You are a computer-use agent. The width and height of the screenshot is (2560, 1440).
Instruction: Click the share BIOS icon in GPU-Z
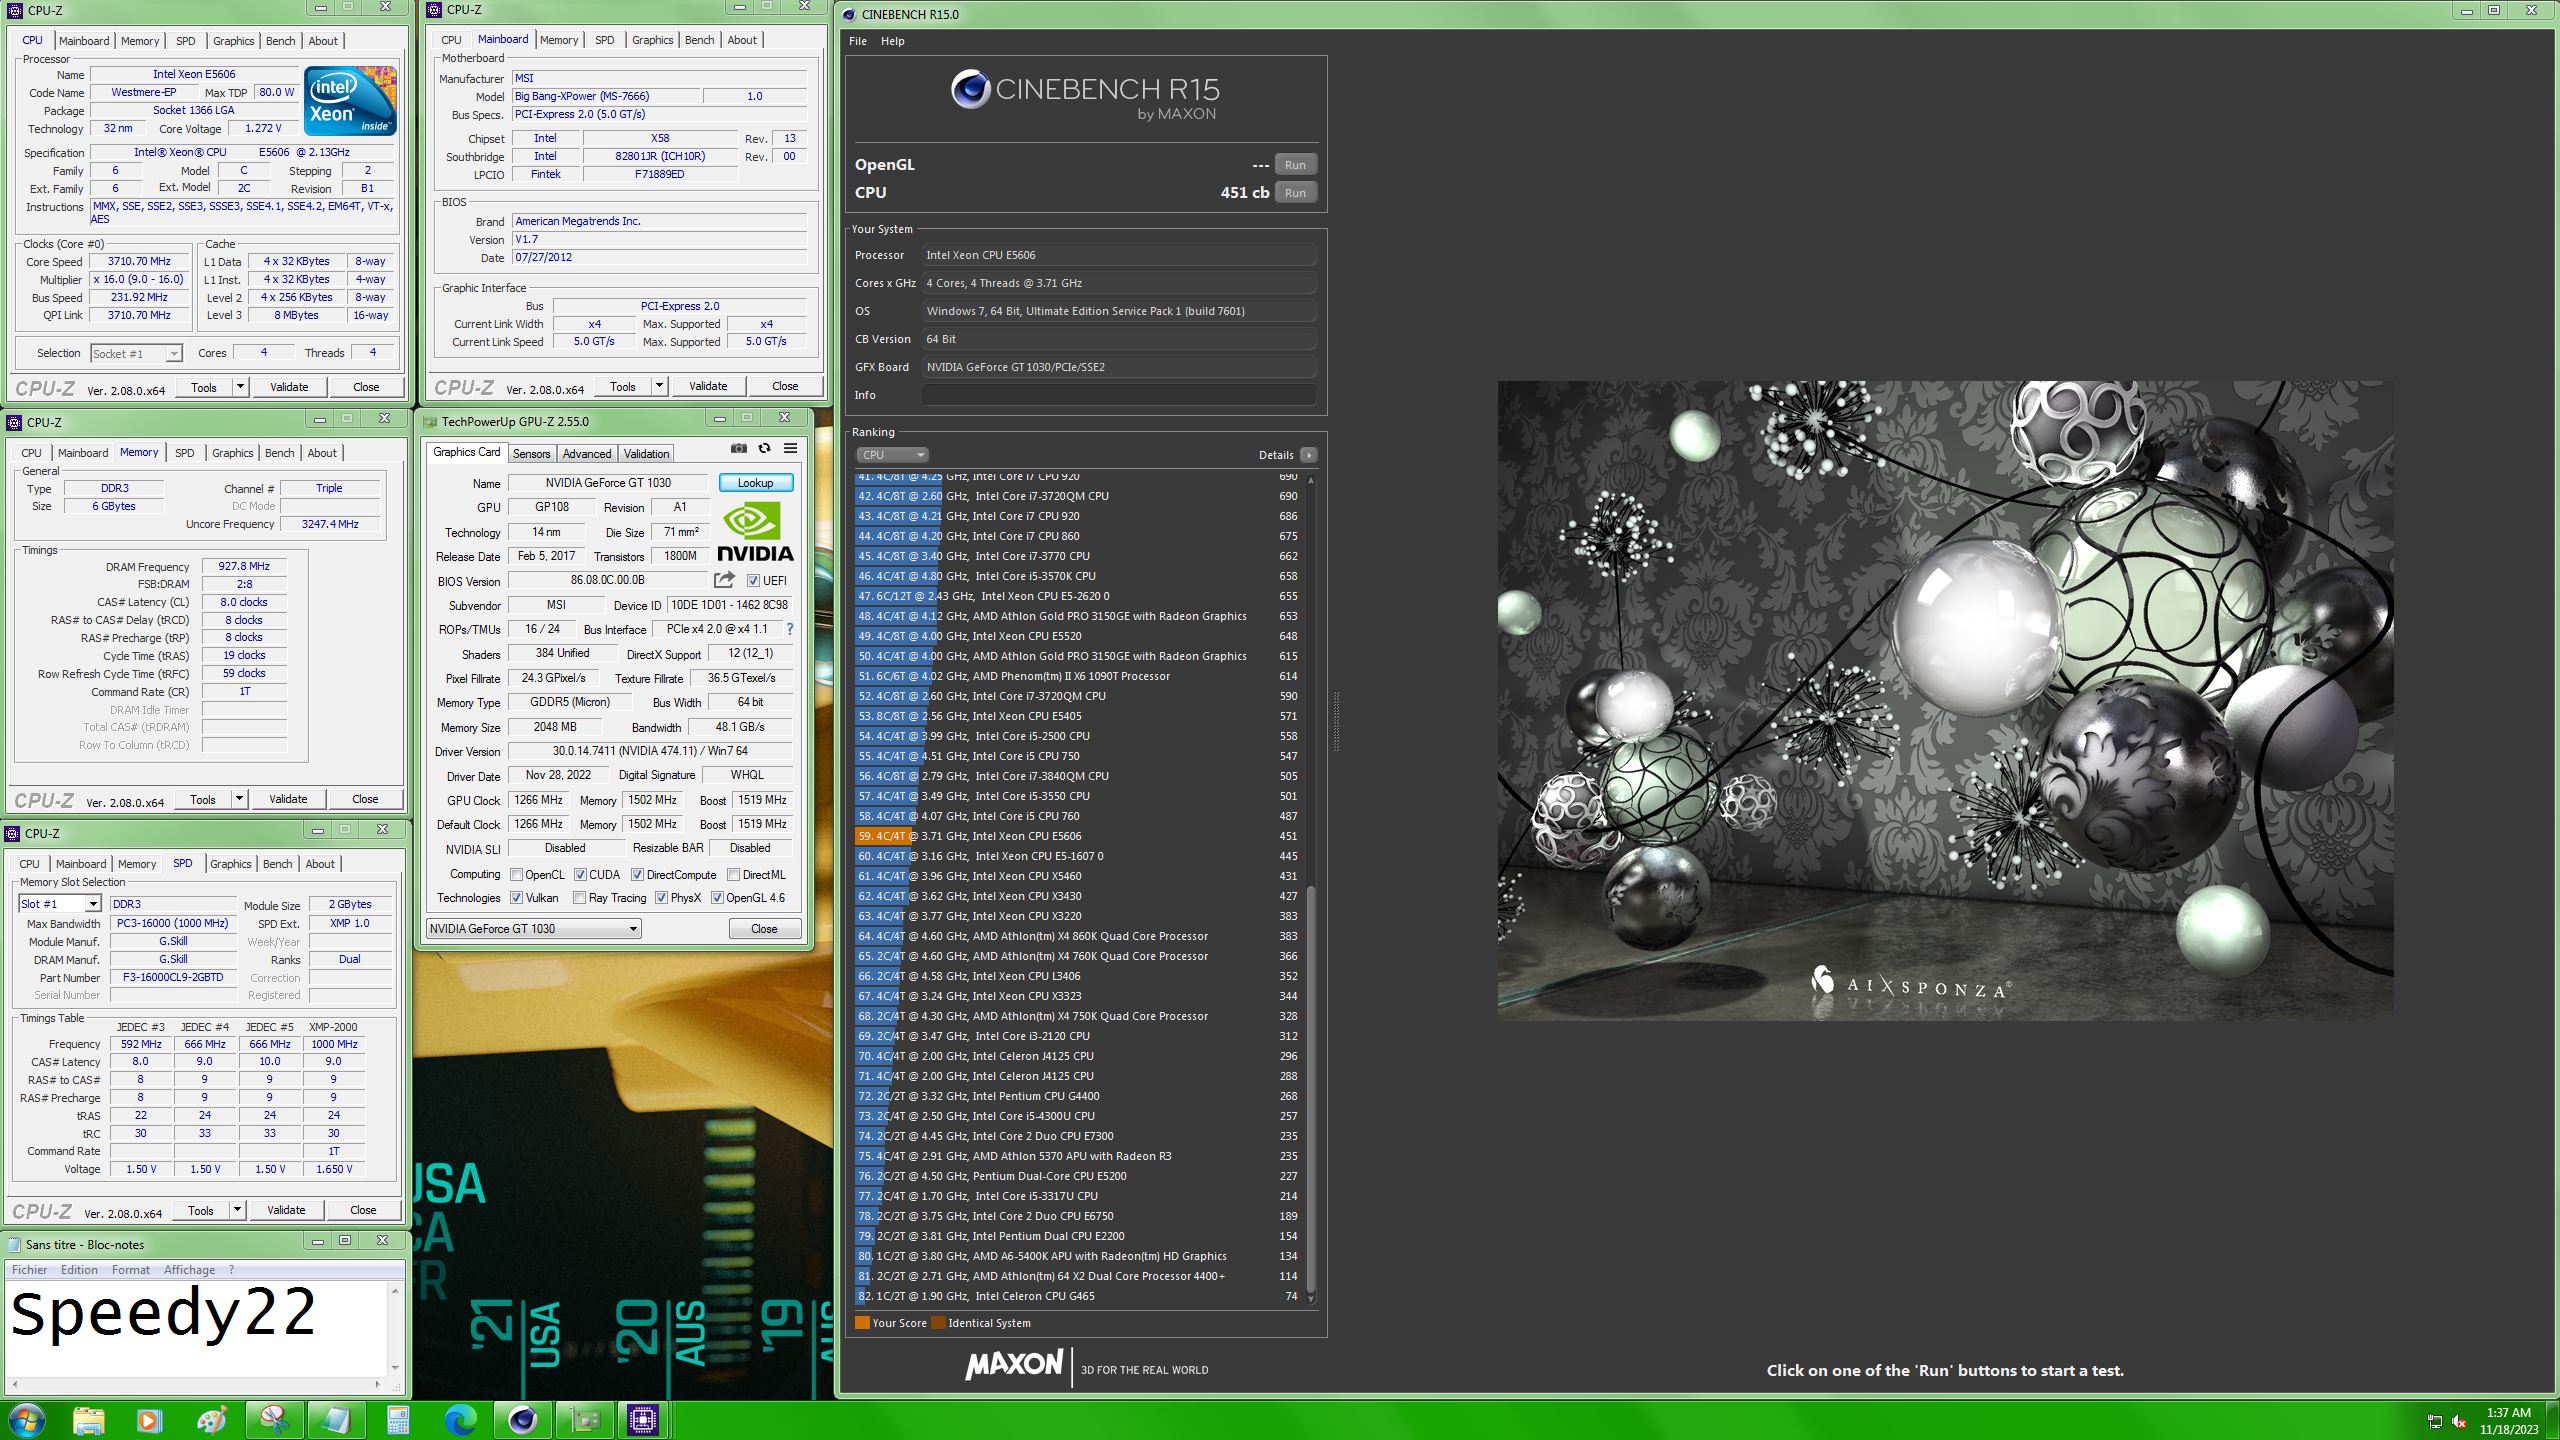[724, 580]
